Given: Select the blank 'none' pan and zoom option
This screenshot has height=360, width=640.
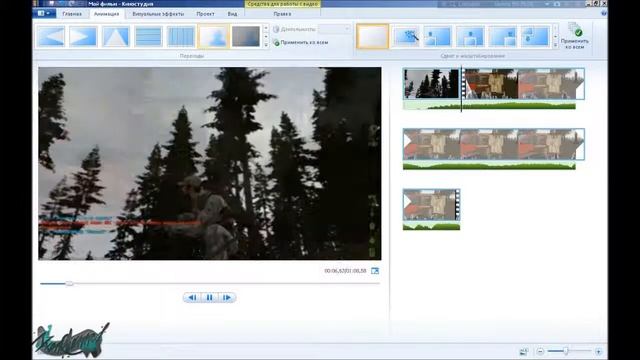Looking at the screenshot, I should (373, 36).
